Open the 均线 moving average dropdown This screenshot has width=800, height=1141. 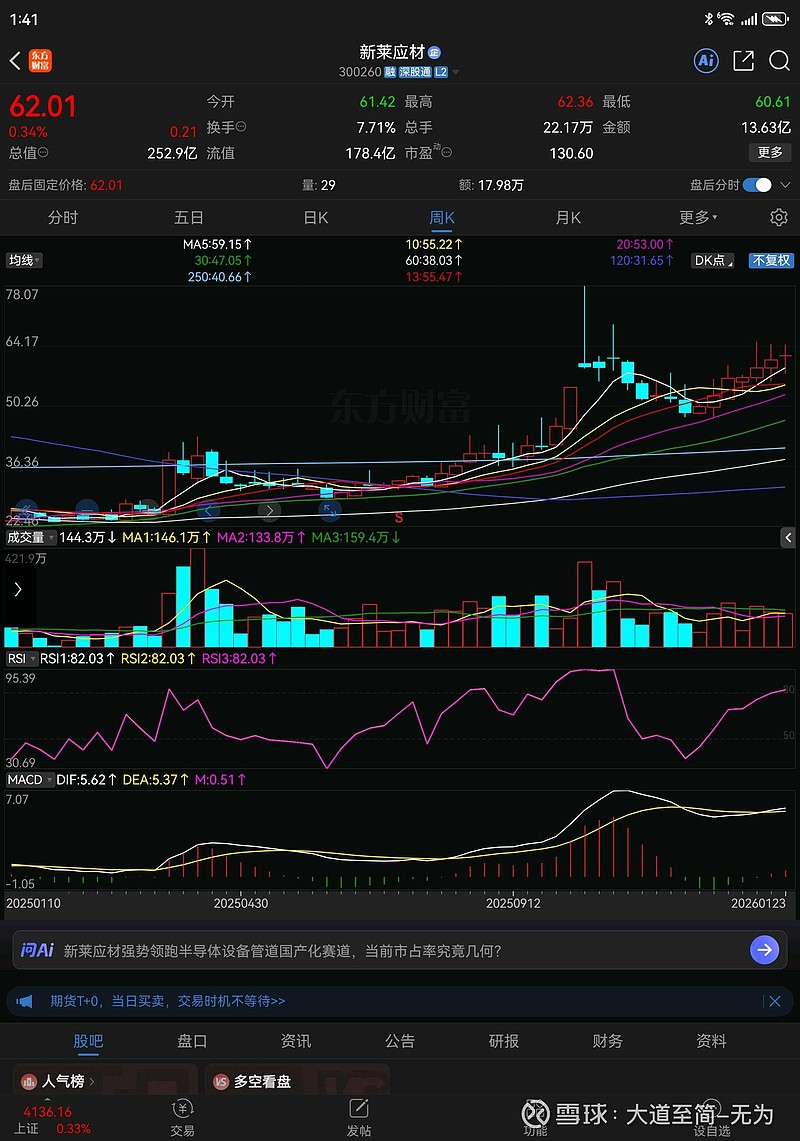pyautogui.click(x=24, y=260)
